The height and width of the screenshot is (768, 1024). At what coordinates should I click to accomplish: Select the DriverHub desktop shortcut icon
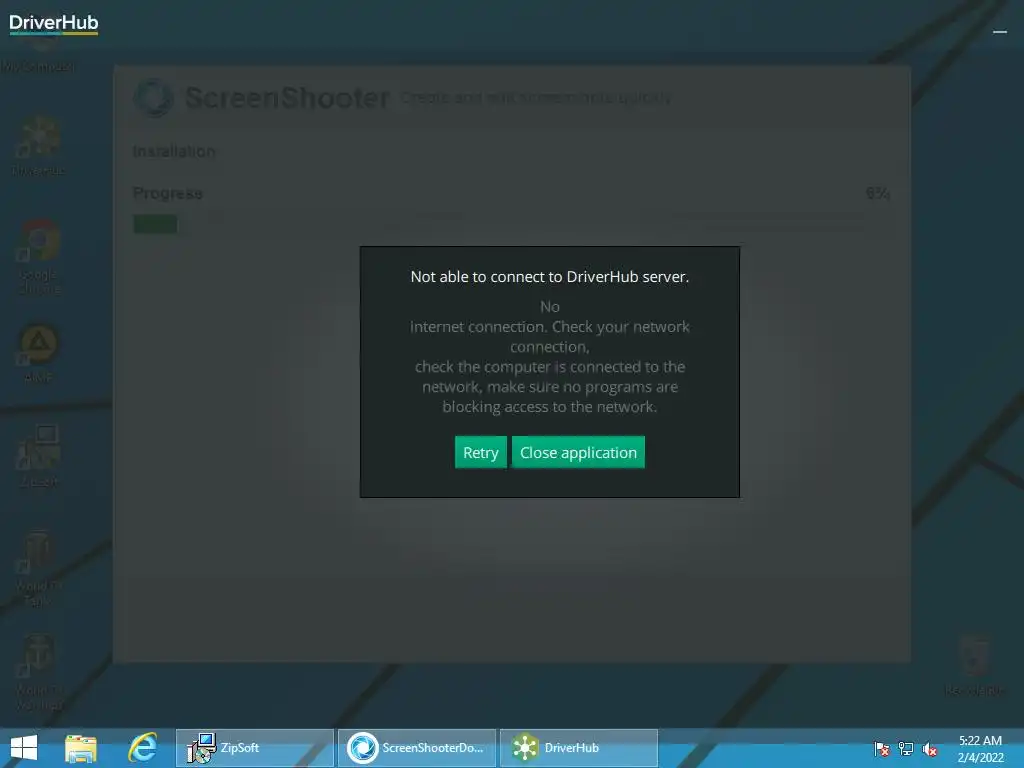click(39, 146)
